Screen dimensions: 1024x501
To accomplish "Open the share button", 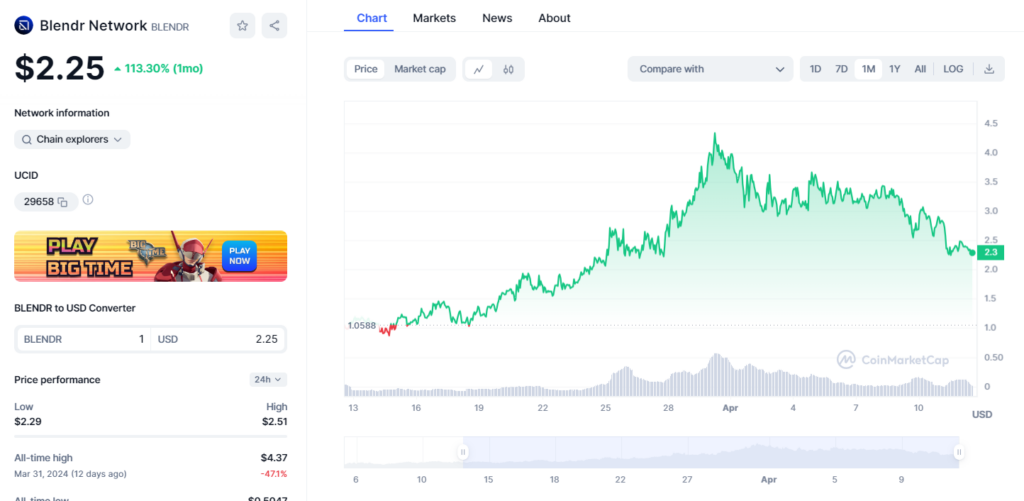I will pos(274,25).
